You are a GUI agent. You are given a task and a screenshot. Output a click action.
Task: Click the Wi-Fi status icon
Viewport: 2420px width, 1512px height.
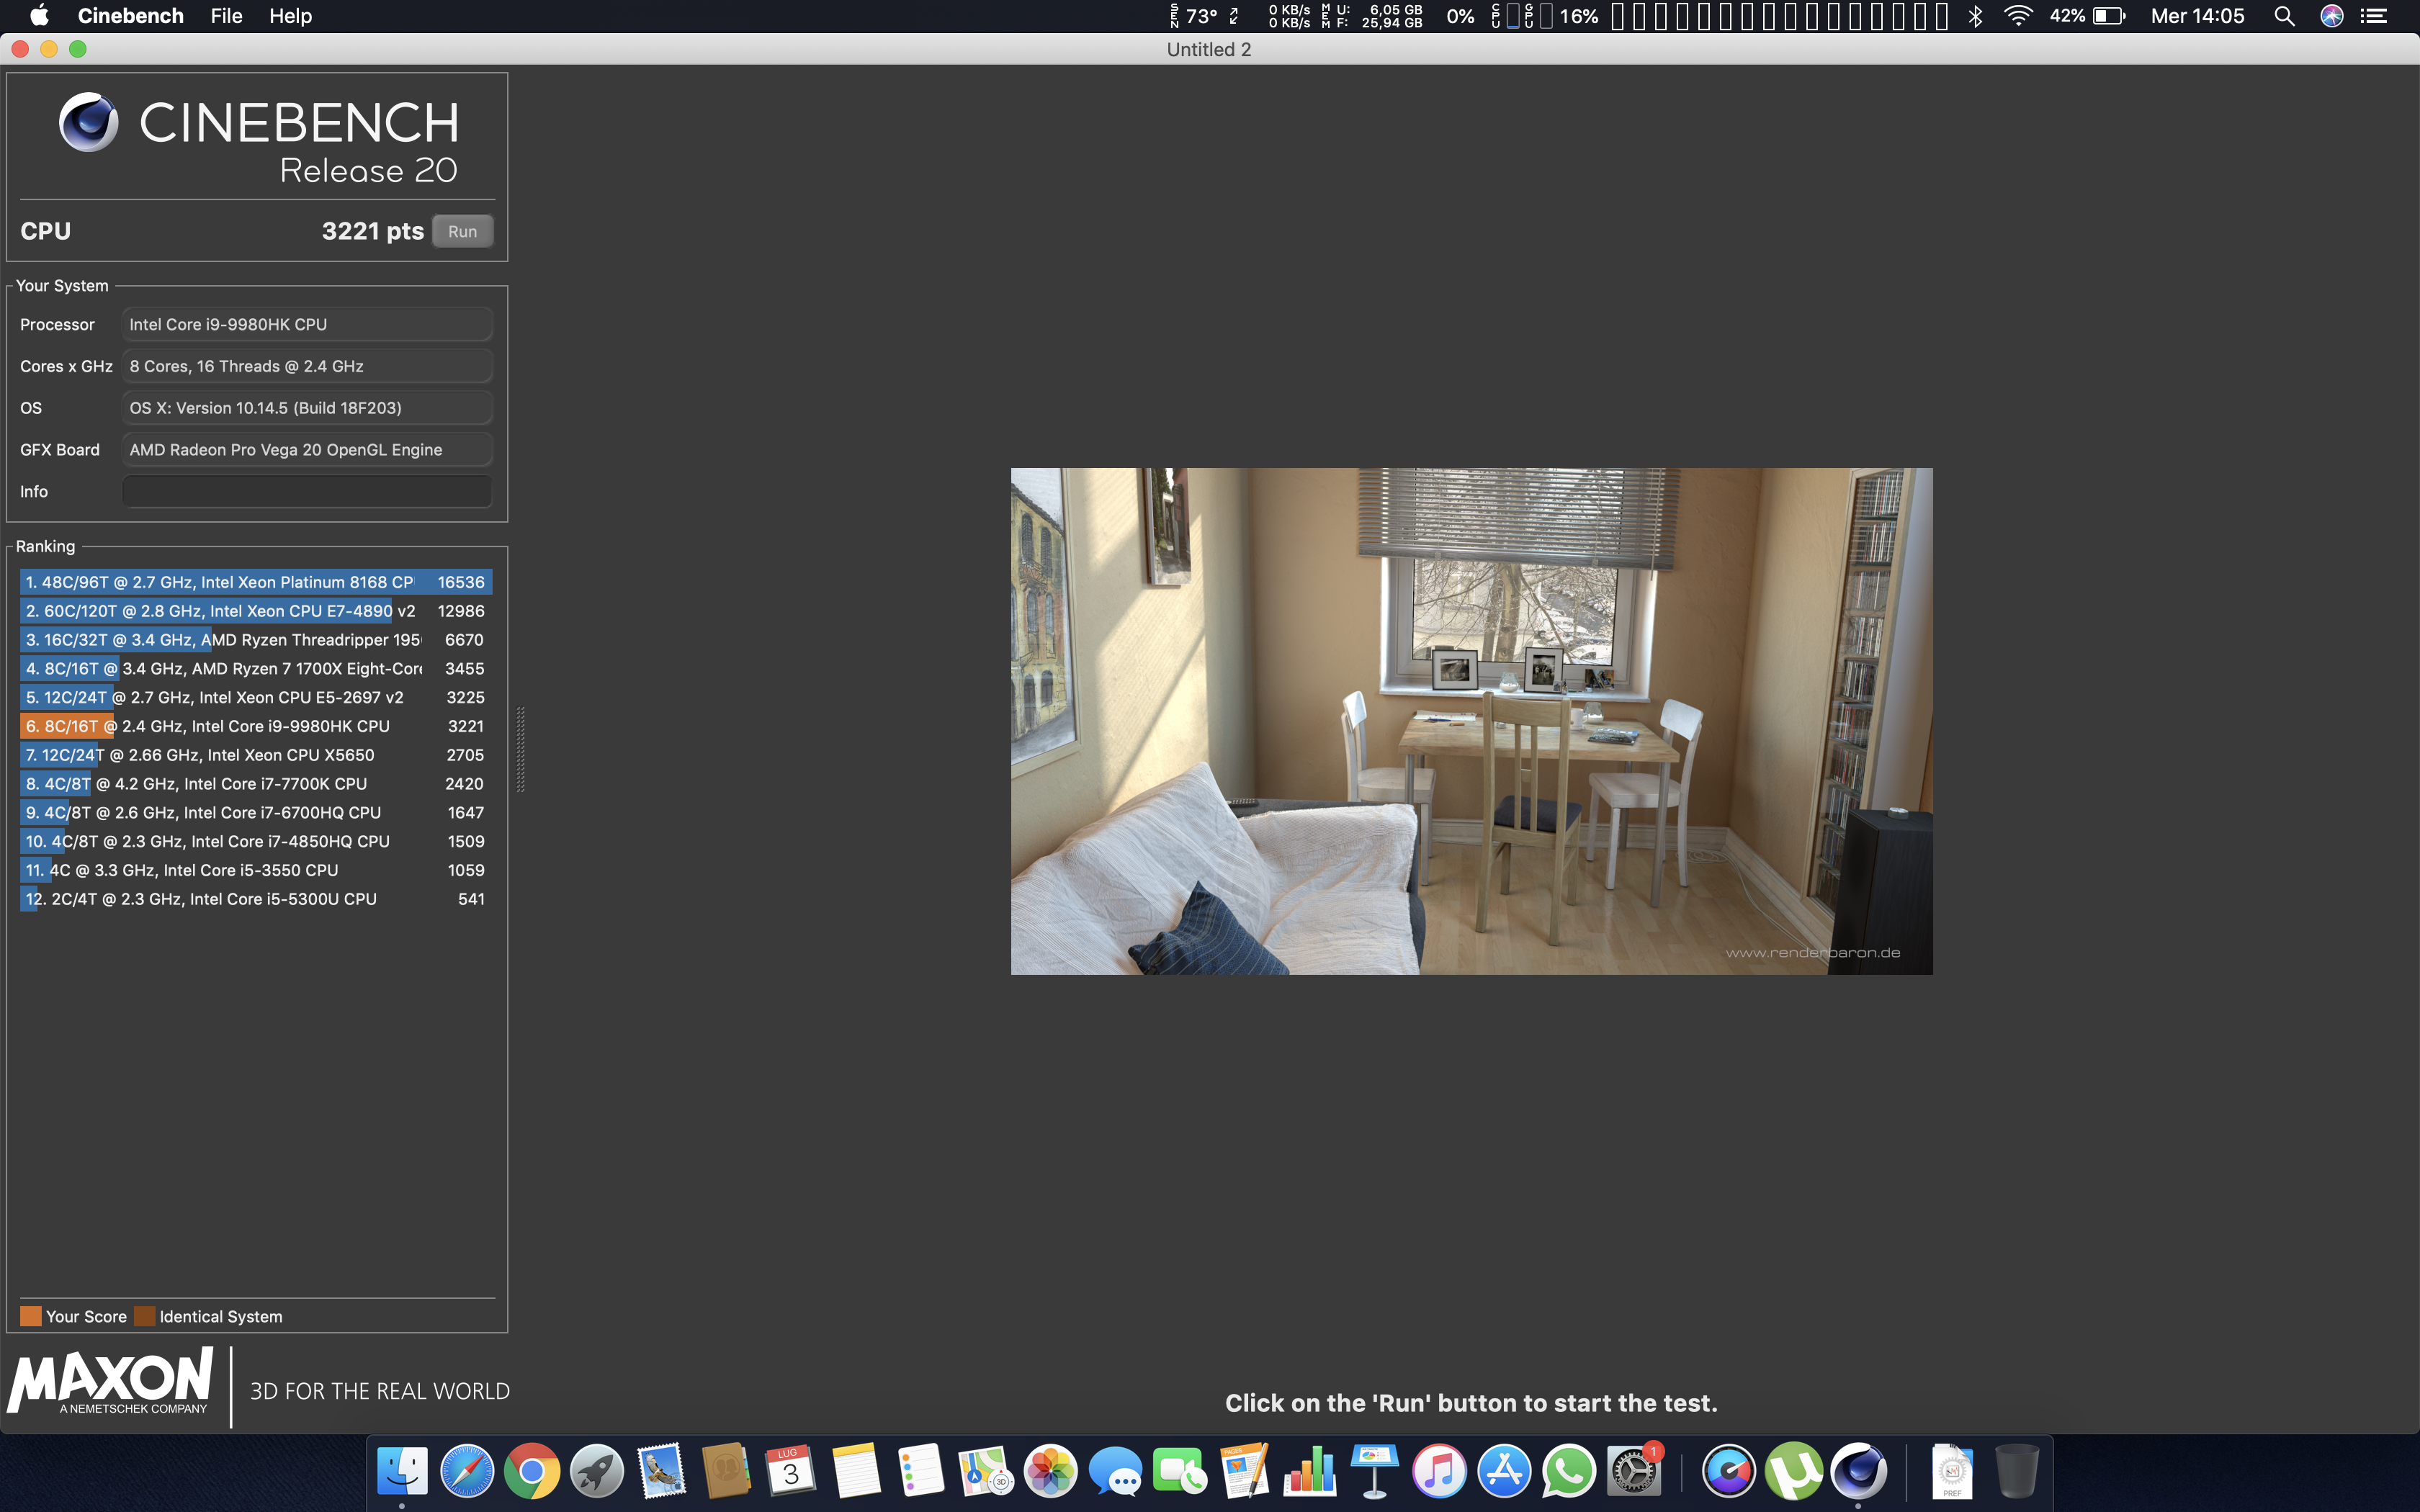point(2018,16)
